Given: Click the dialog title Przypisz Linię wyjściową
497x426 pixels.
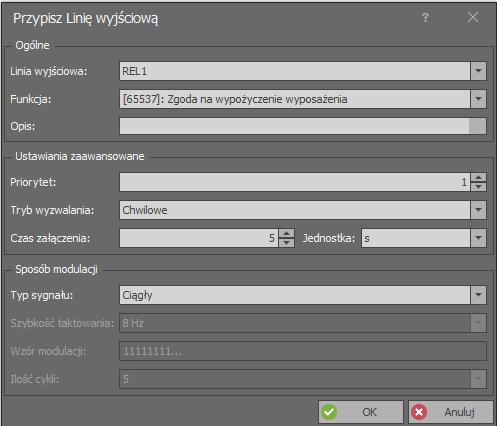Looking at the screenshot, I should (85, 18).
